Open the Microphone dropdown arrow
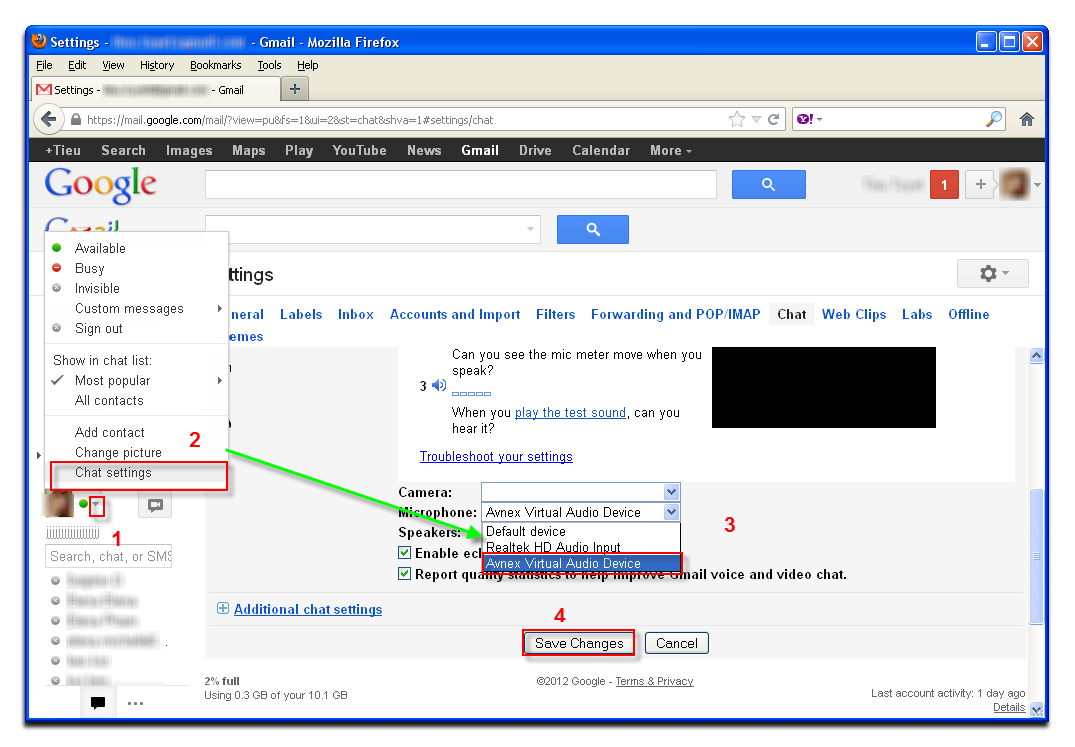This screenshot has width=1075, height=747. click(671, 512)
